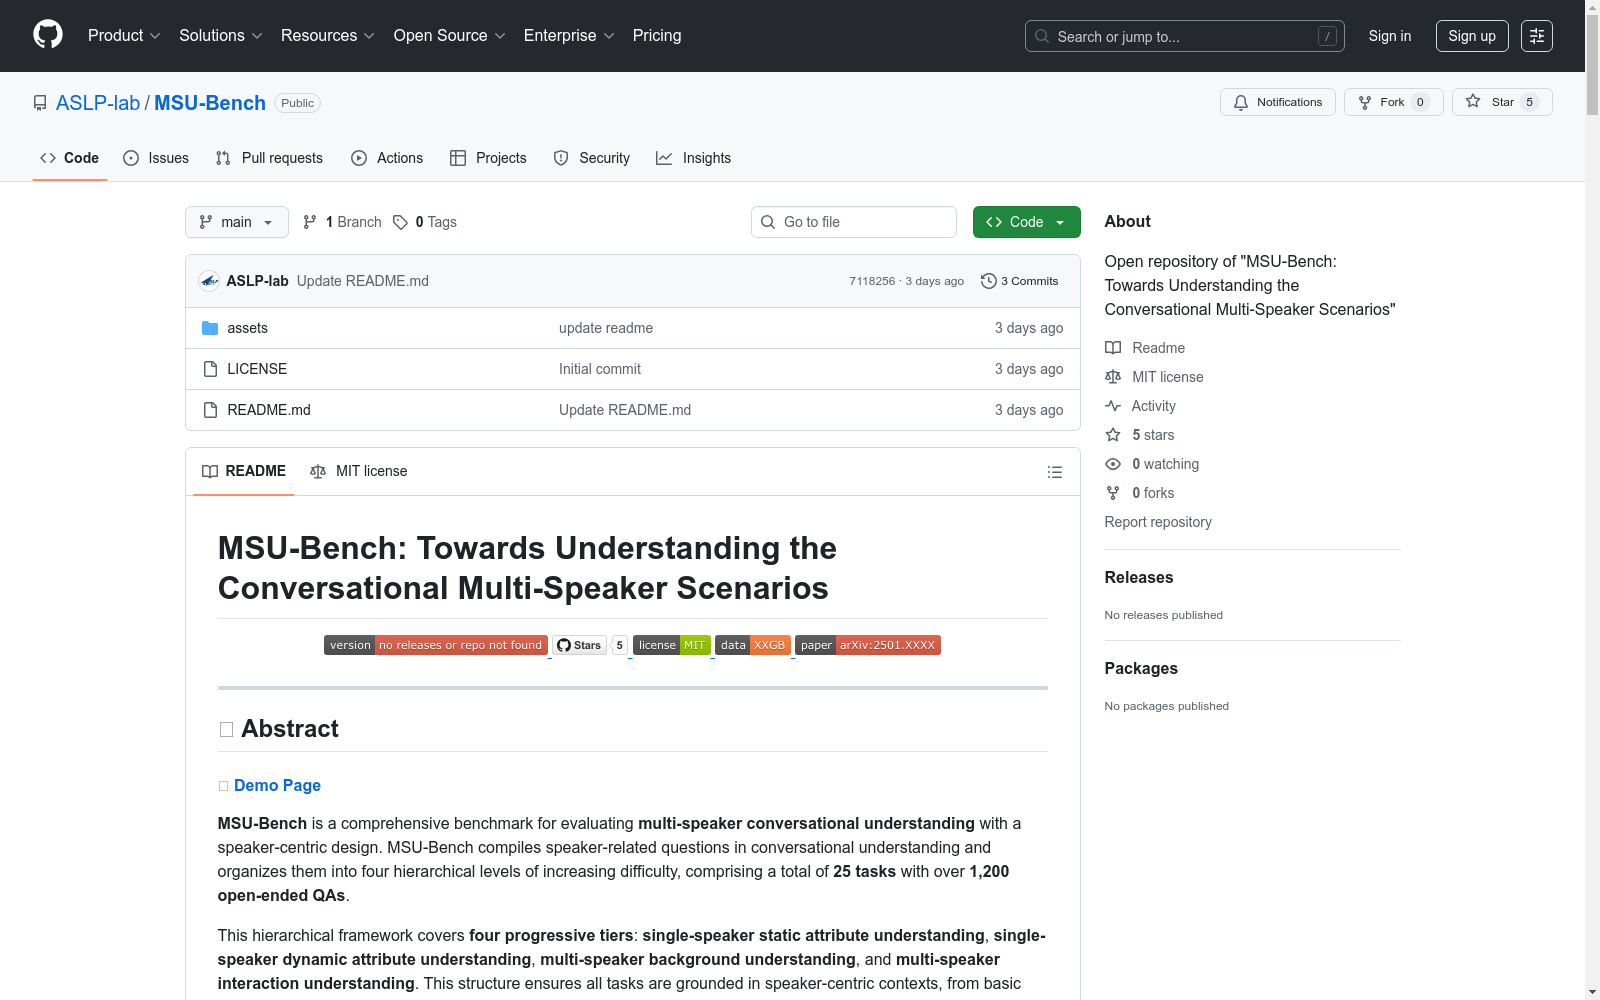The height and width of the screenshot is (1000, 1600).
Task: Expand the Solutions menu
Action: (221, 36)
